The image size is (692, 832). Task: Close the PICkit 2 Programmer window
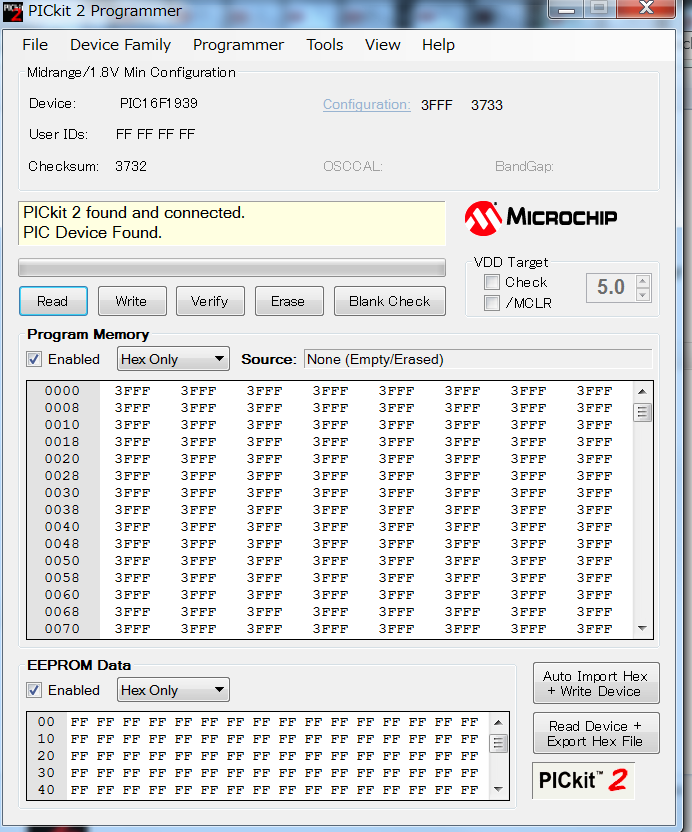point(646,8)
